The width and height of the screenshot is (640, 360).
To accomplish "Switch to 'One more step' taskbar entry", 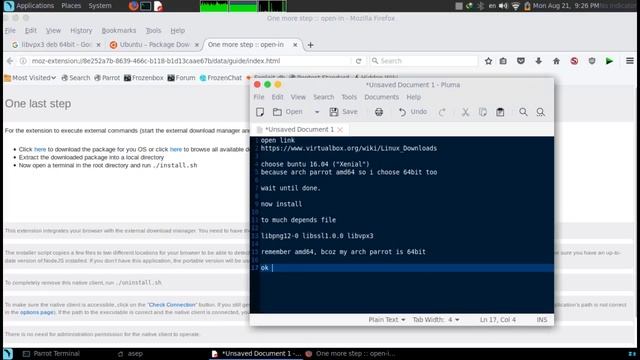I will 350,354.
